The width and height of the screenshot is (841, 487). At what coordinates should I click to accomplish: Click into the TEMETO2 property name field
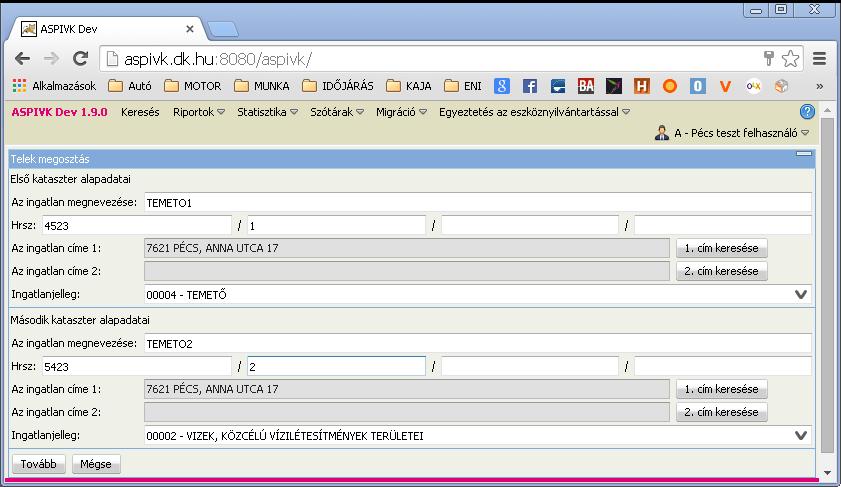(477, 344)
